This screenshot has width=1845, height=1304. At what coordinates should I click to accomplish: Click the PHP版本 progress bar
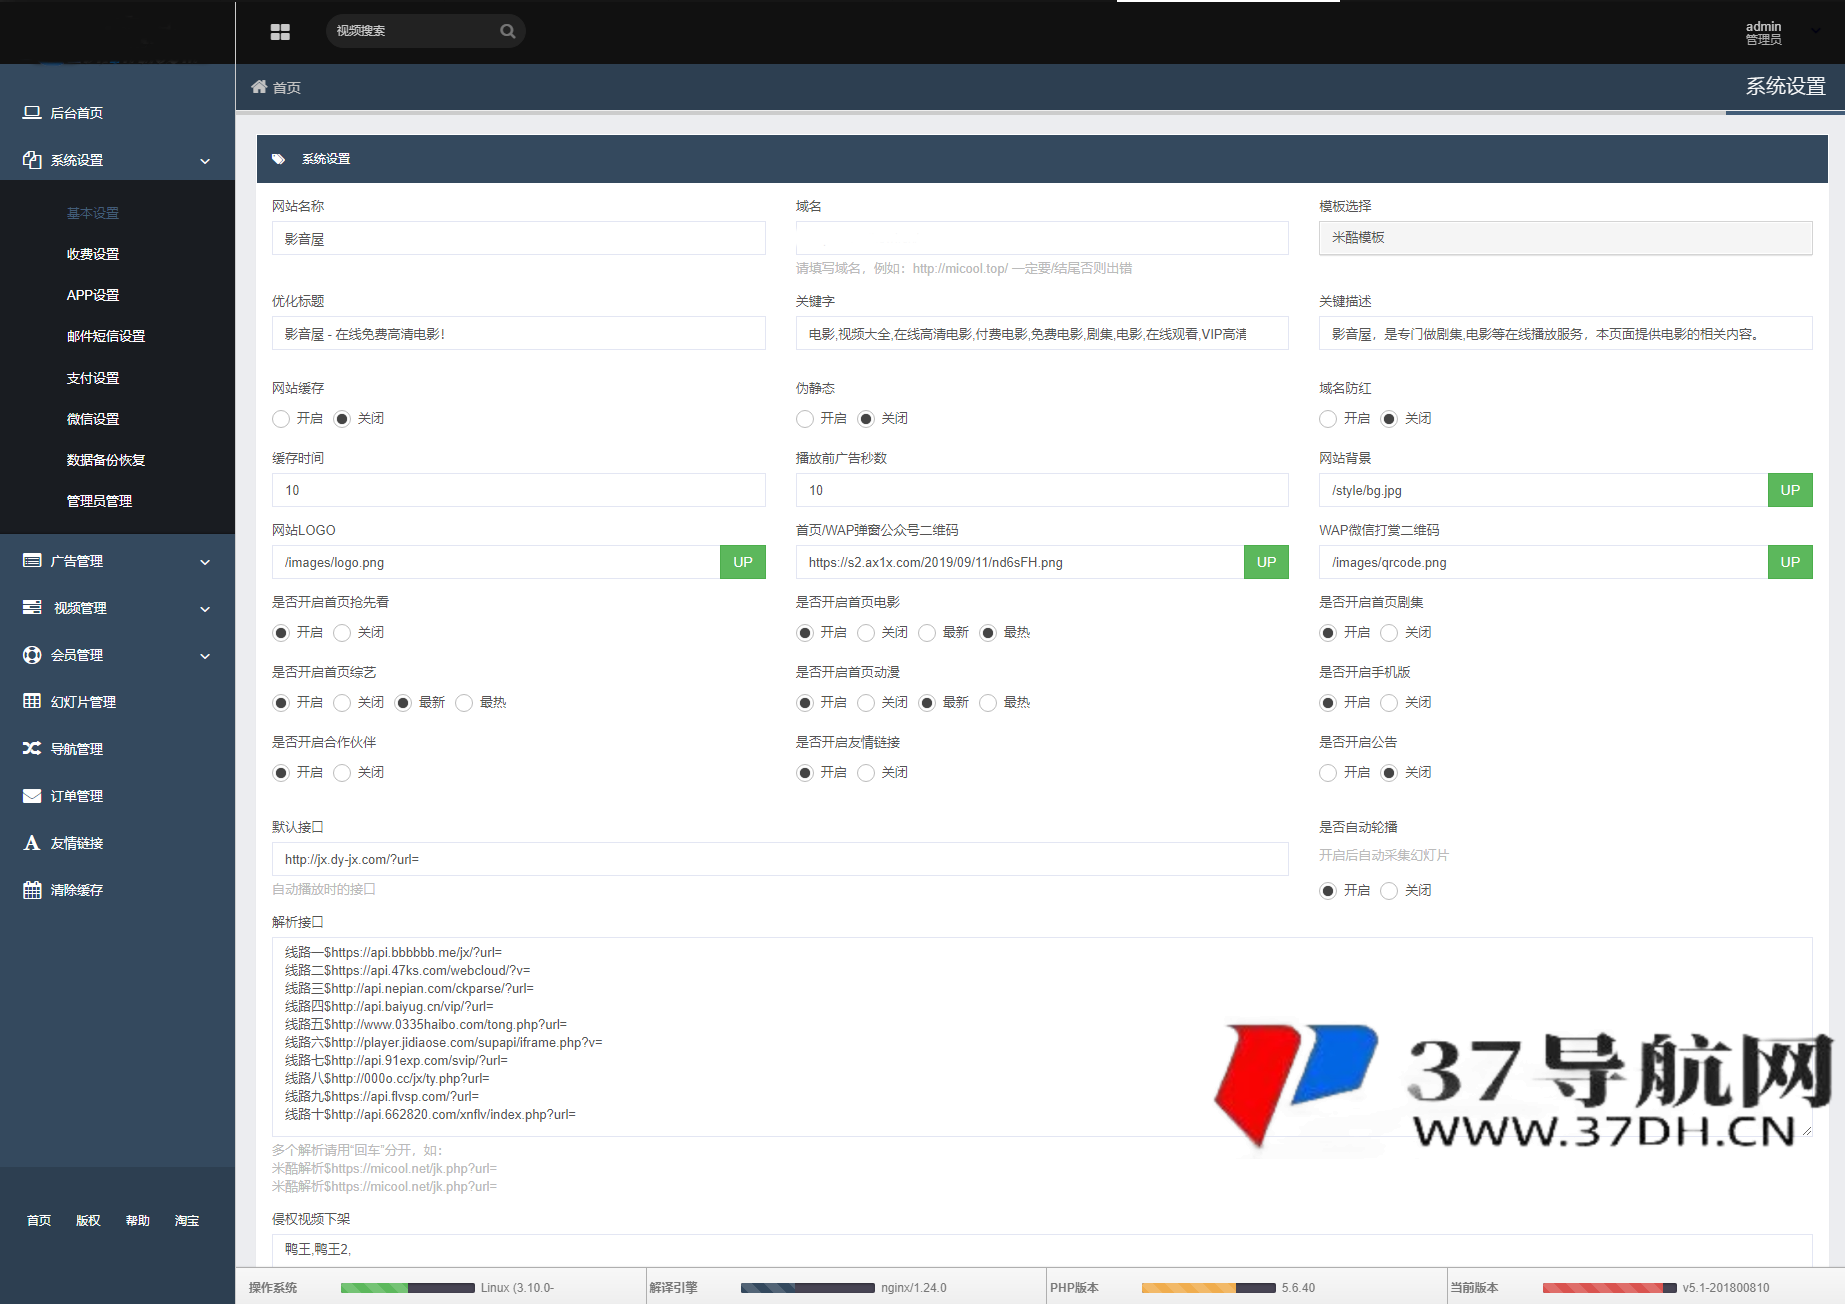click(1209, 1287)
